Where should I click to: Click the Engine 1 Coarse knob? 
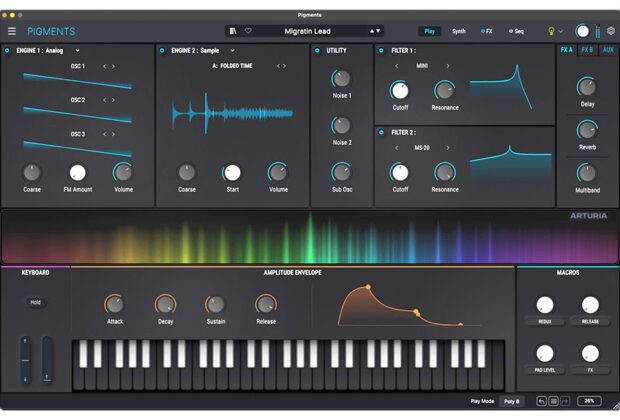[x=32, y=173]
